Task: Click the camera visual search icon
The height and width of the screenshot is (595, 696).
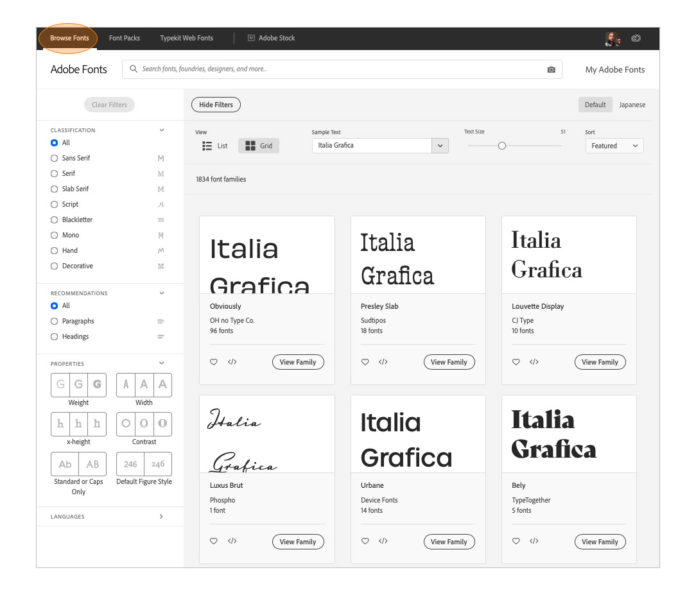Action: 551,70
